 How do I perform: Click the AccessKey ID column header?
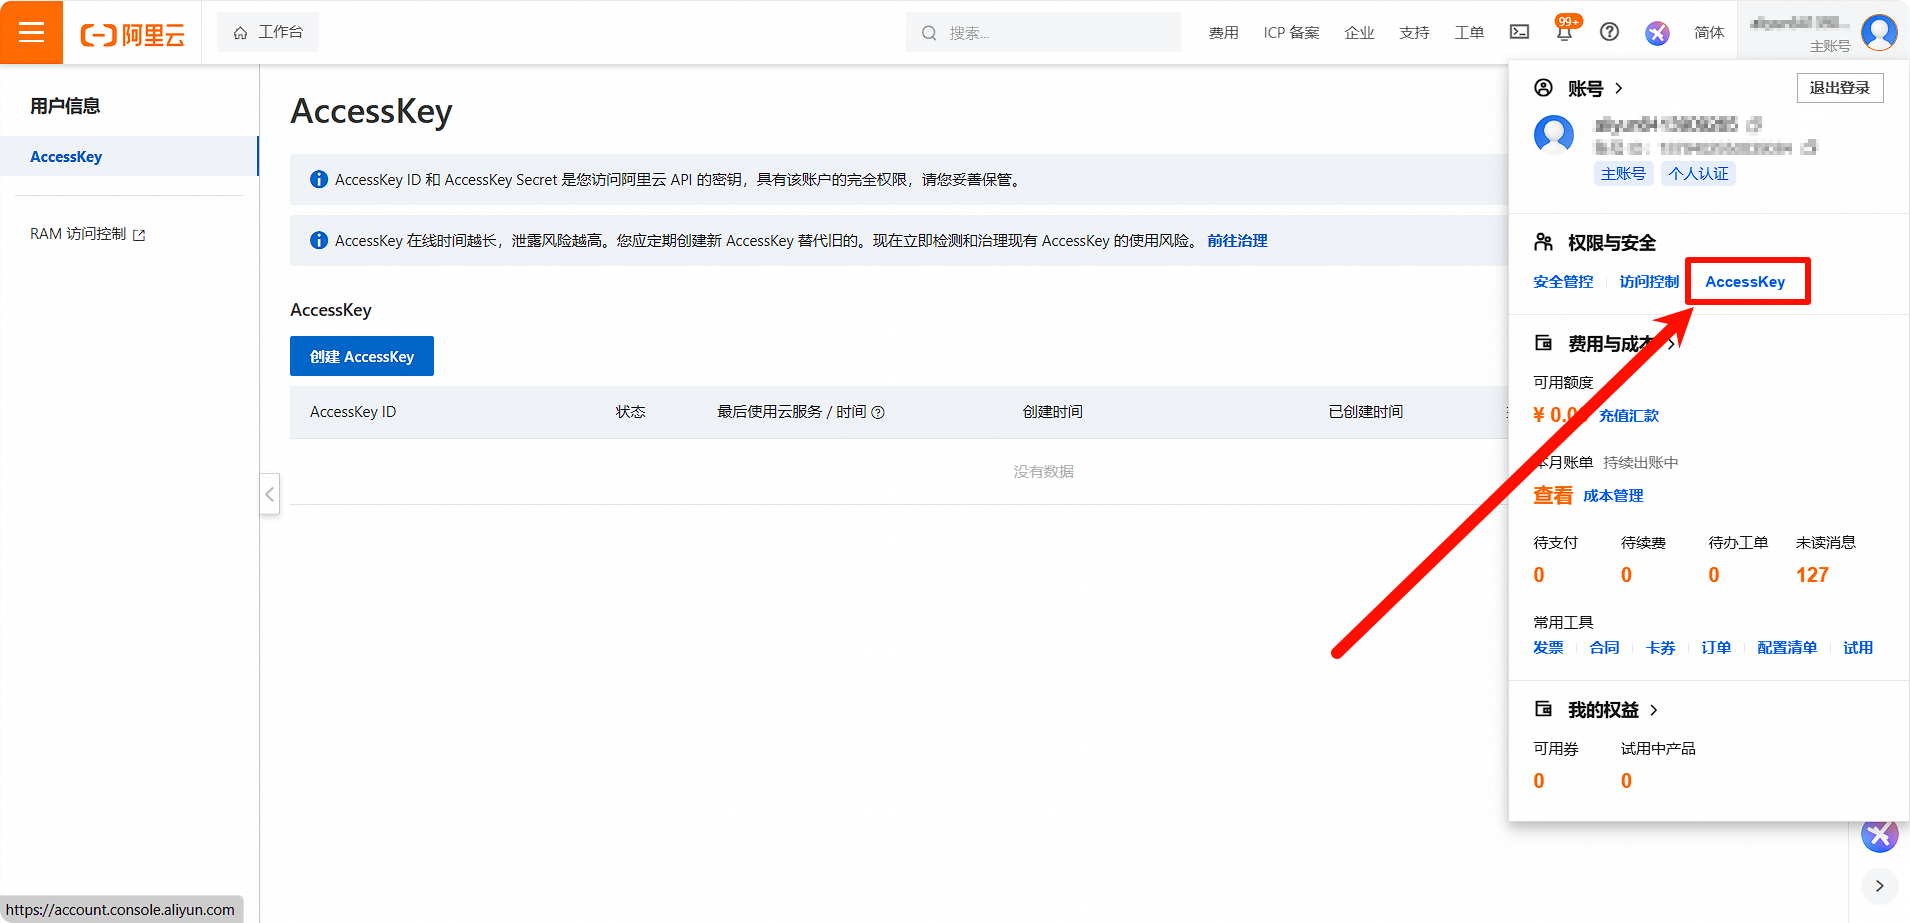coord(353,412)
